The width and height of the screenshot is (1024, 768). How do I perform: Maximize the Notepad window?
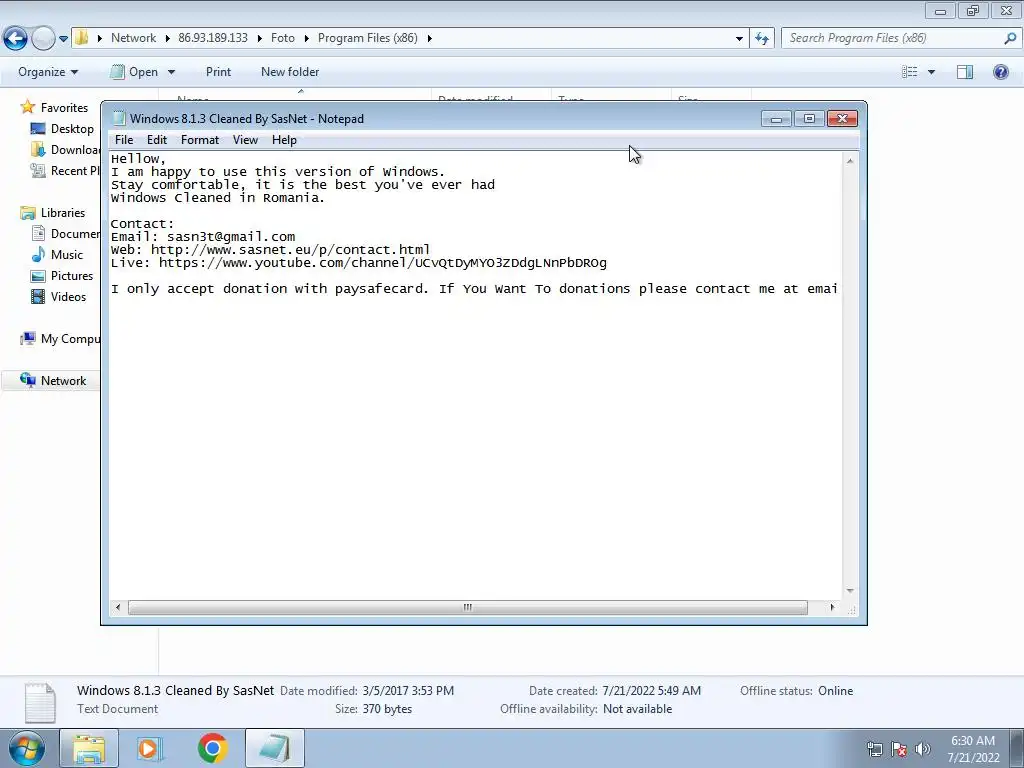pyautogui.click(x=809, y=118)
